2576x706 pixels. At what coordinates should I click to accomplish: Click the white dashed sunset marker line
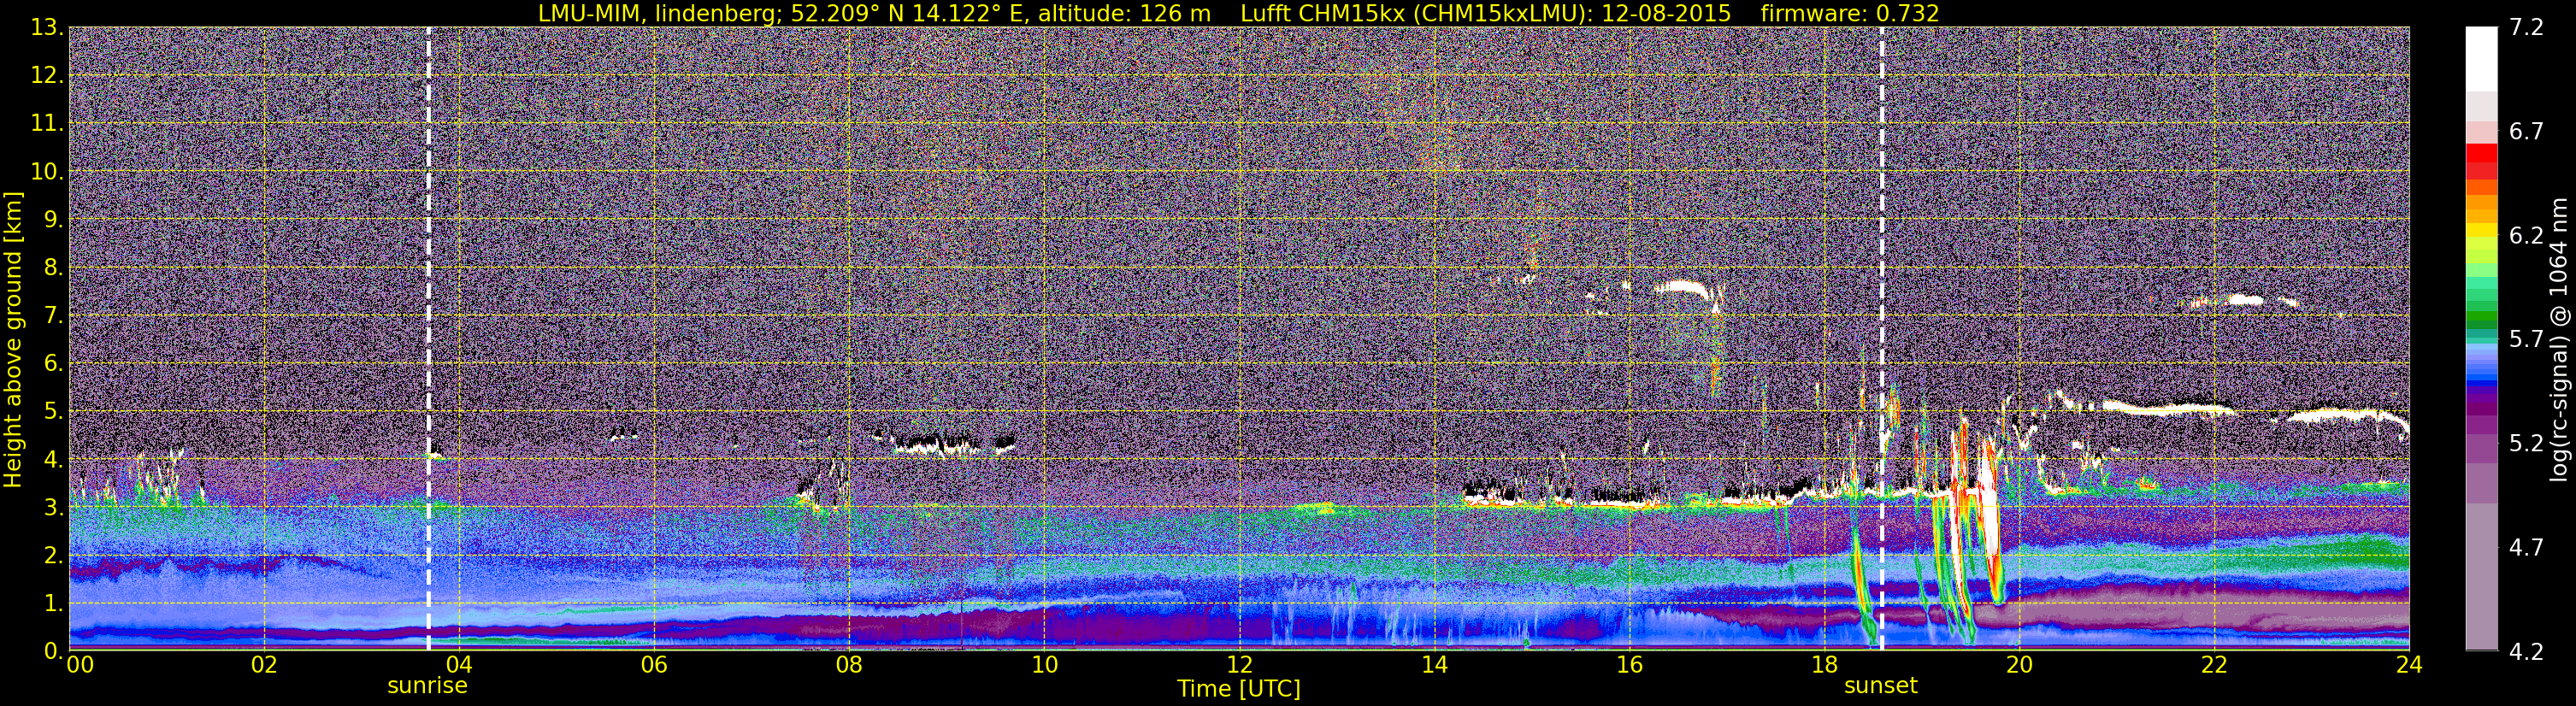(x=1881, y=340)
